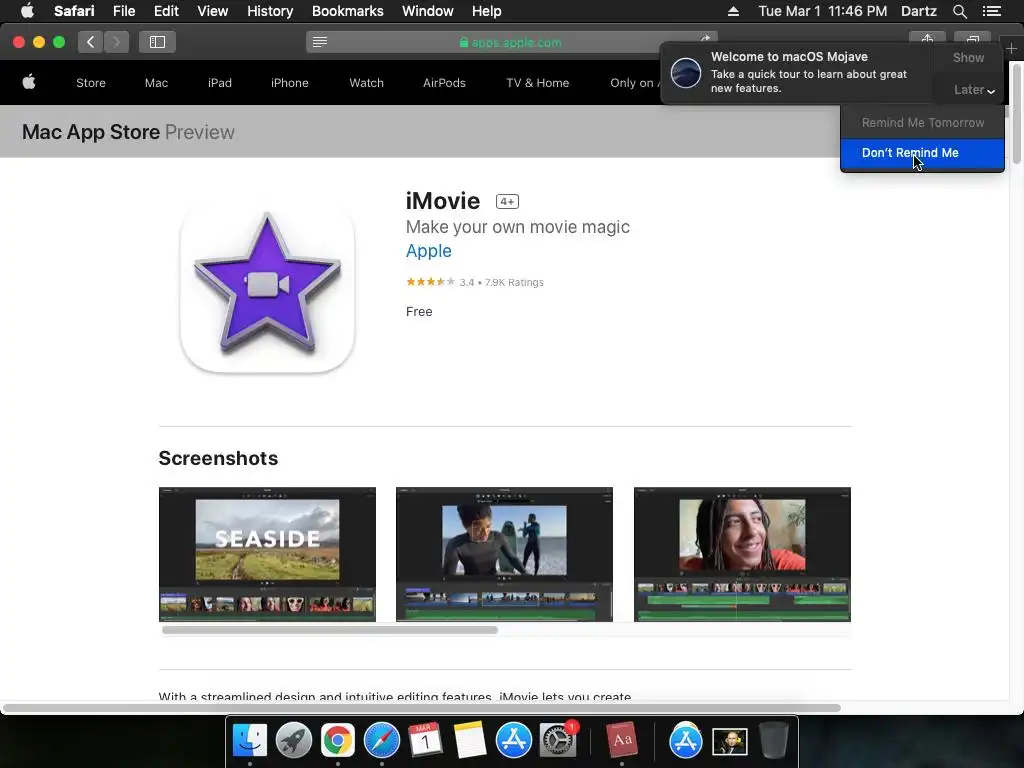Click the Safari forward navigation arrow

[x=116, y=42]
